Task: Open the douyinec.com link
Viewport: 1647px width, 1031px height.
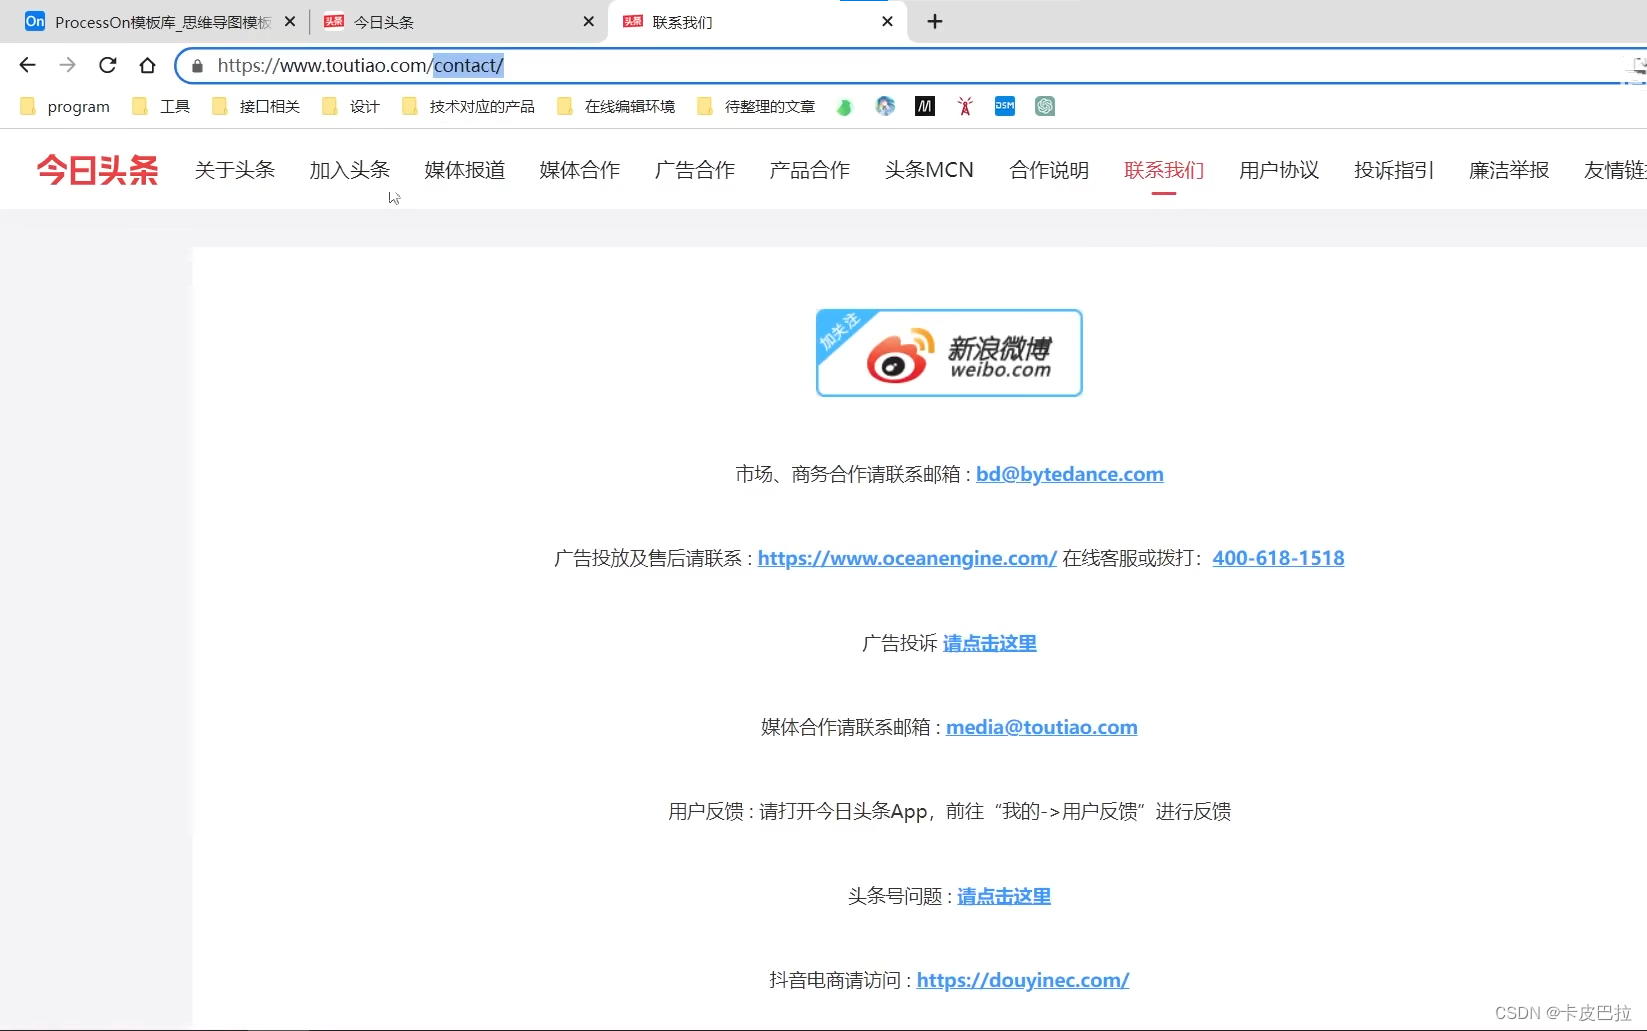Action: click(x=1023, y=980)
